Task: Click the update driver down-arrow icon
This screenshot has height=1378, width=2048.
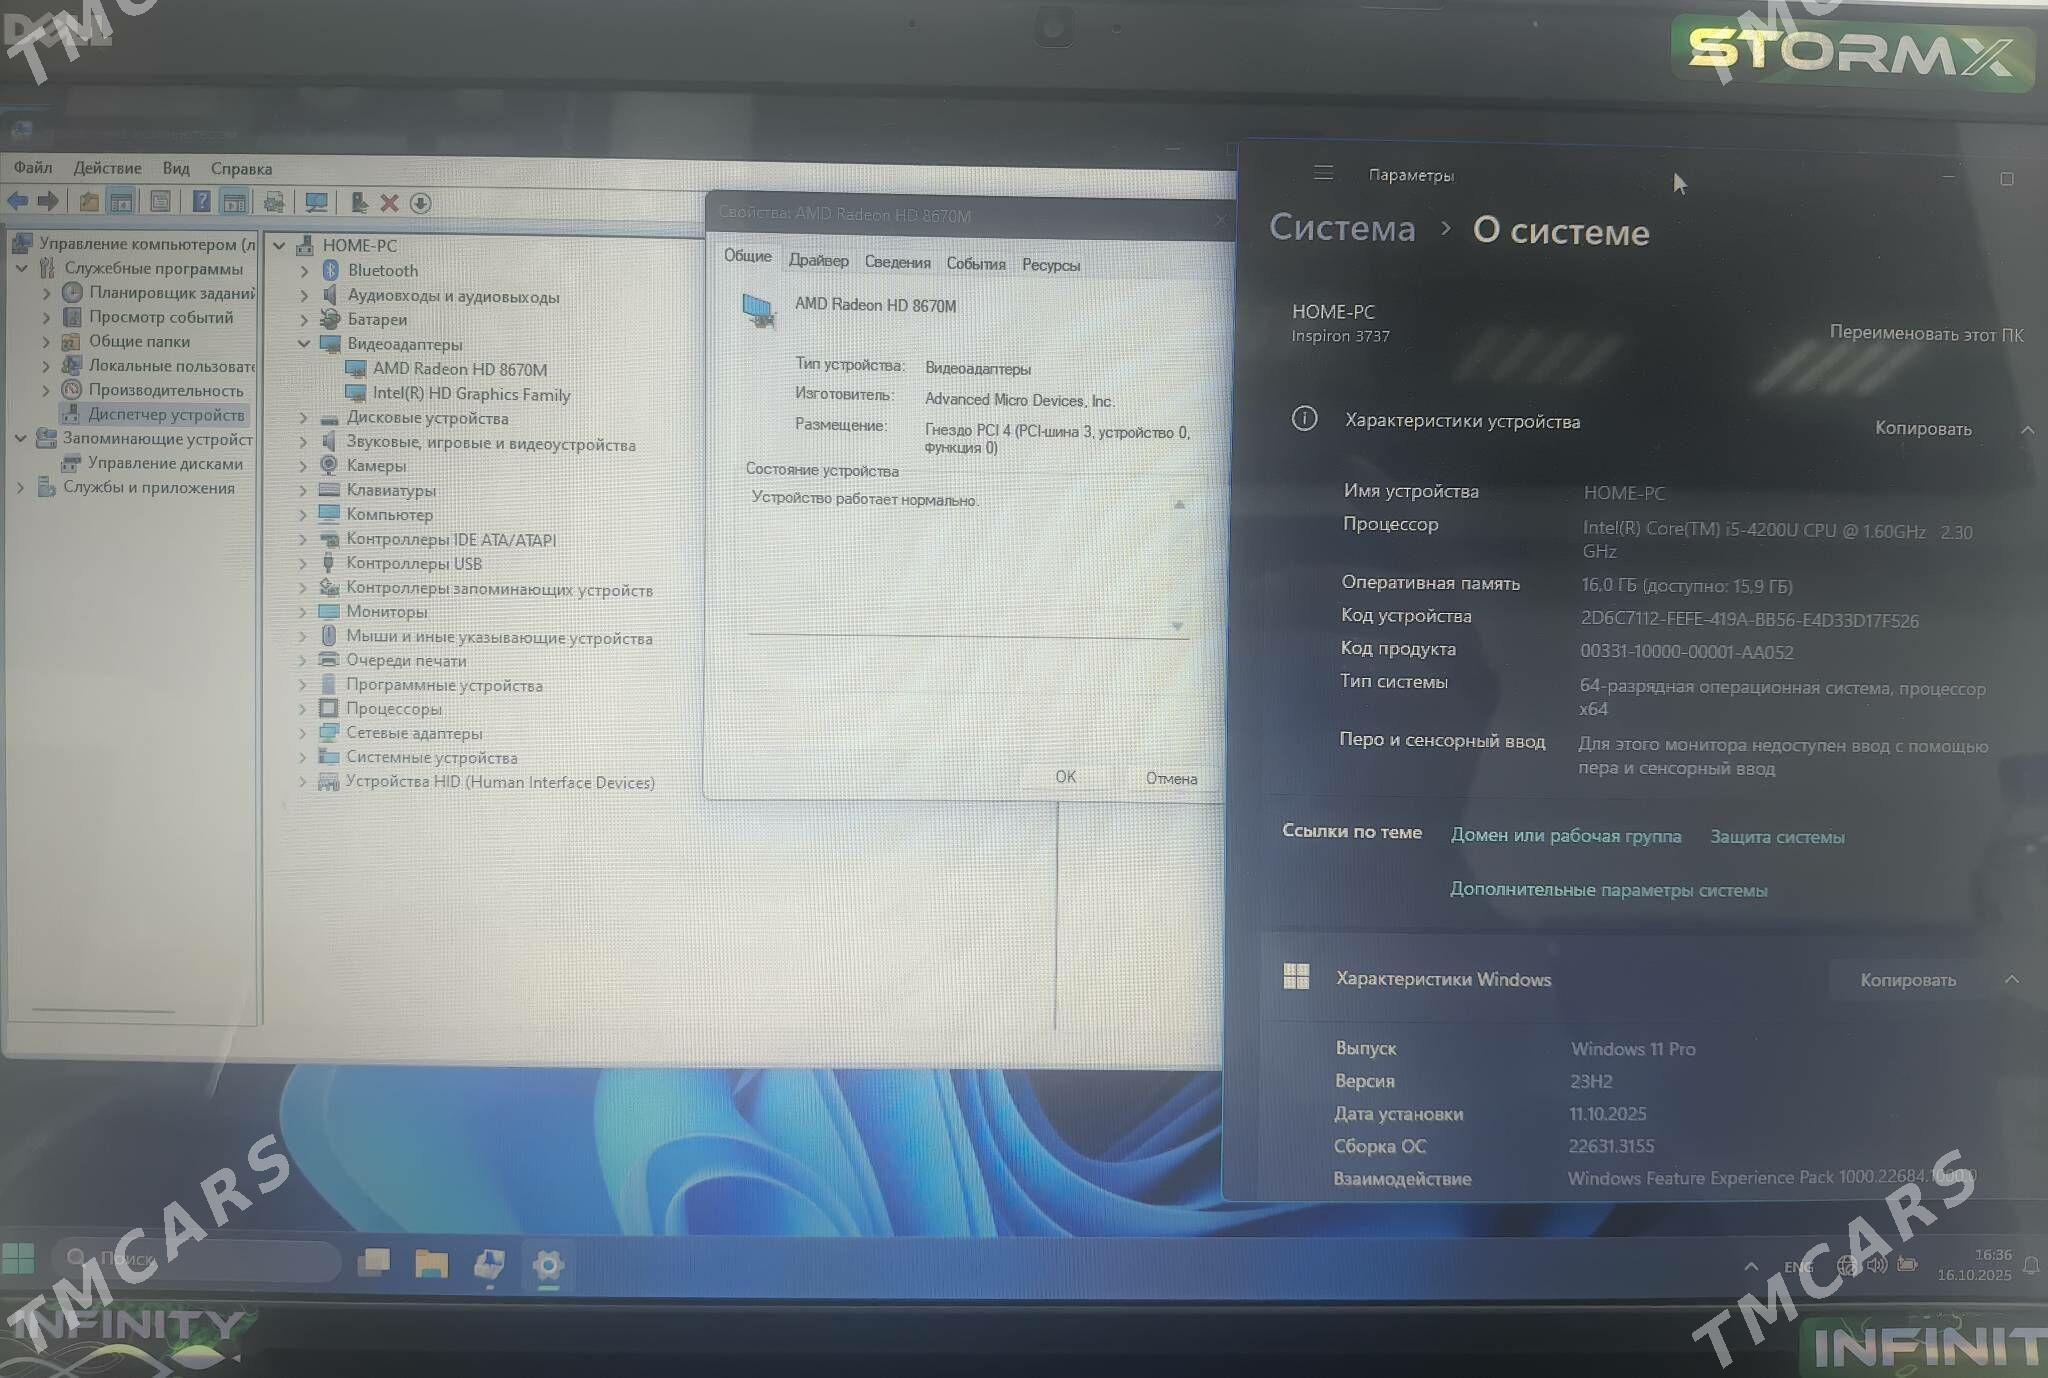Action: pyautogui.click(x=421, y=203)
